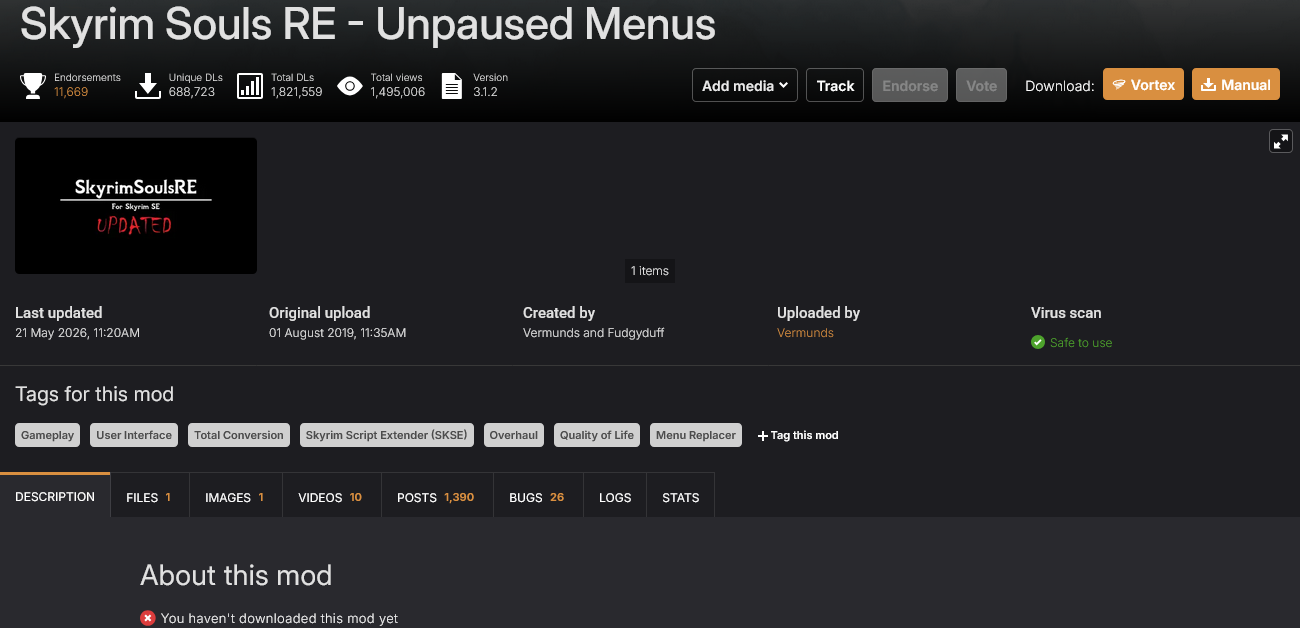This screenshot has height=628, width=1300.
Task: Open the Safe to use virus scan link
Action: coord(1080,343)
